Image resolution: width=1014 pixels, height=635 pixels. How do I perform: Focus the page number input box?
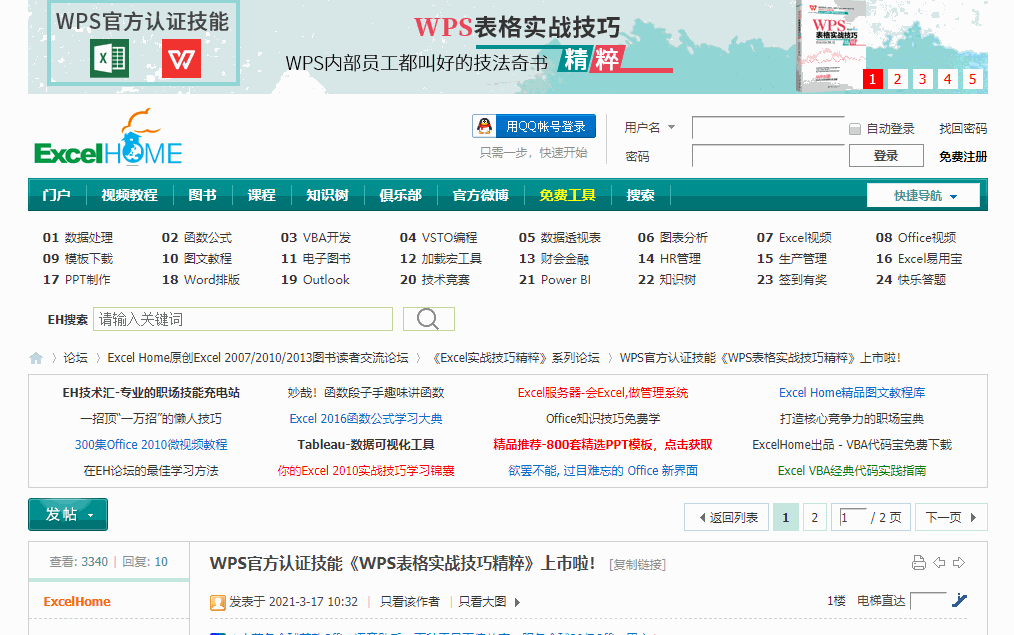(852, 517)
